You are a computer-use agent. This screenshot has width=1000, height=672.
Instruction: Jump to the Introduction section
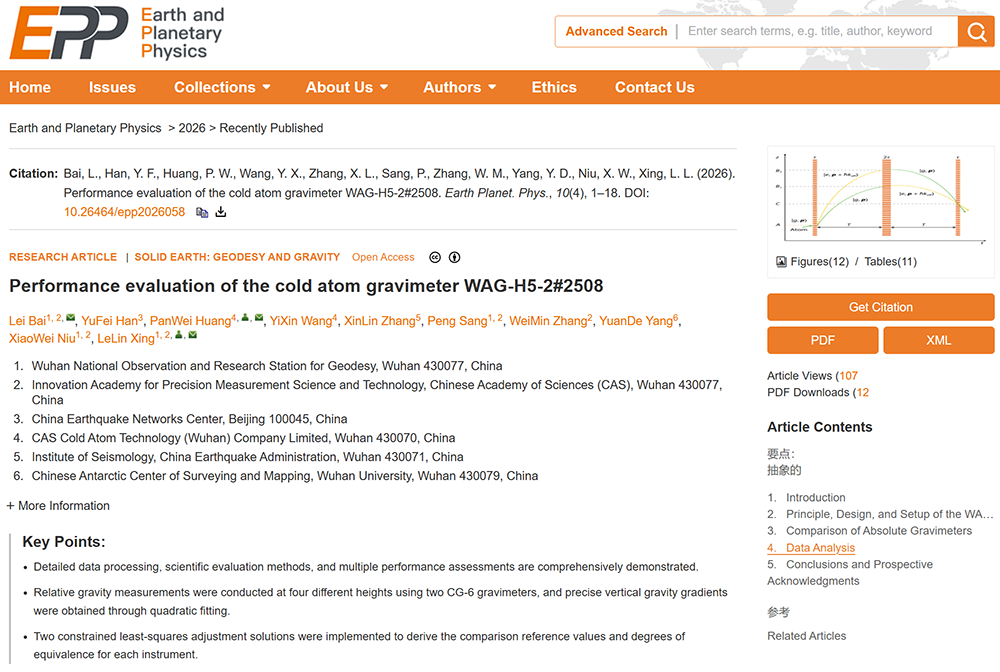click(816, 497)
